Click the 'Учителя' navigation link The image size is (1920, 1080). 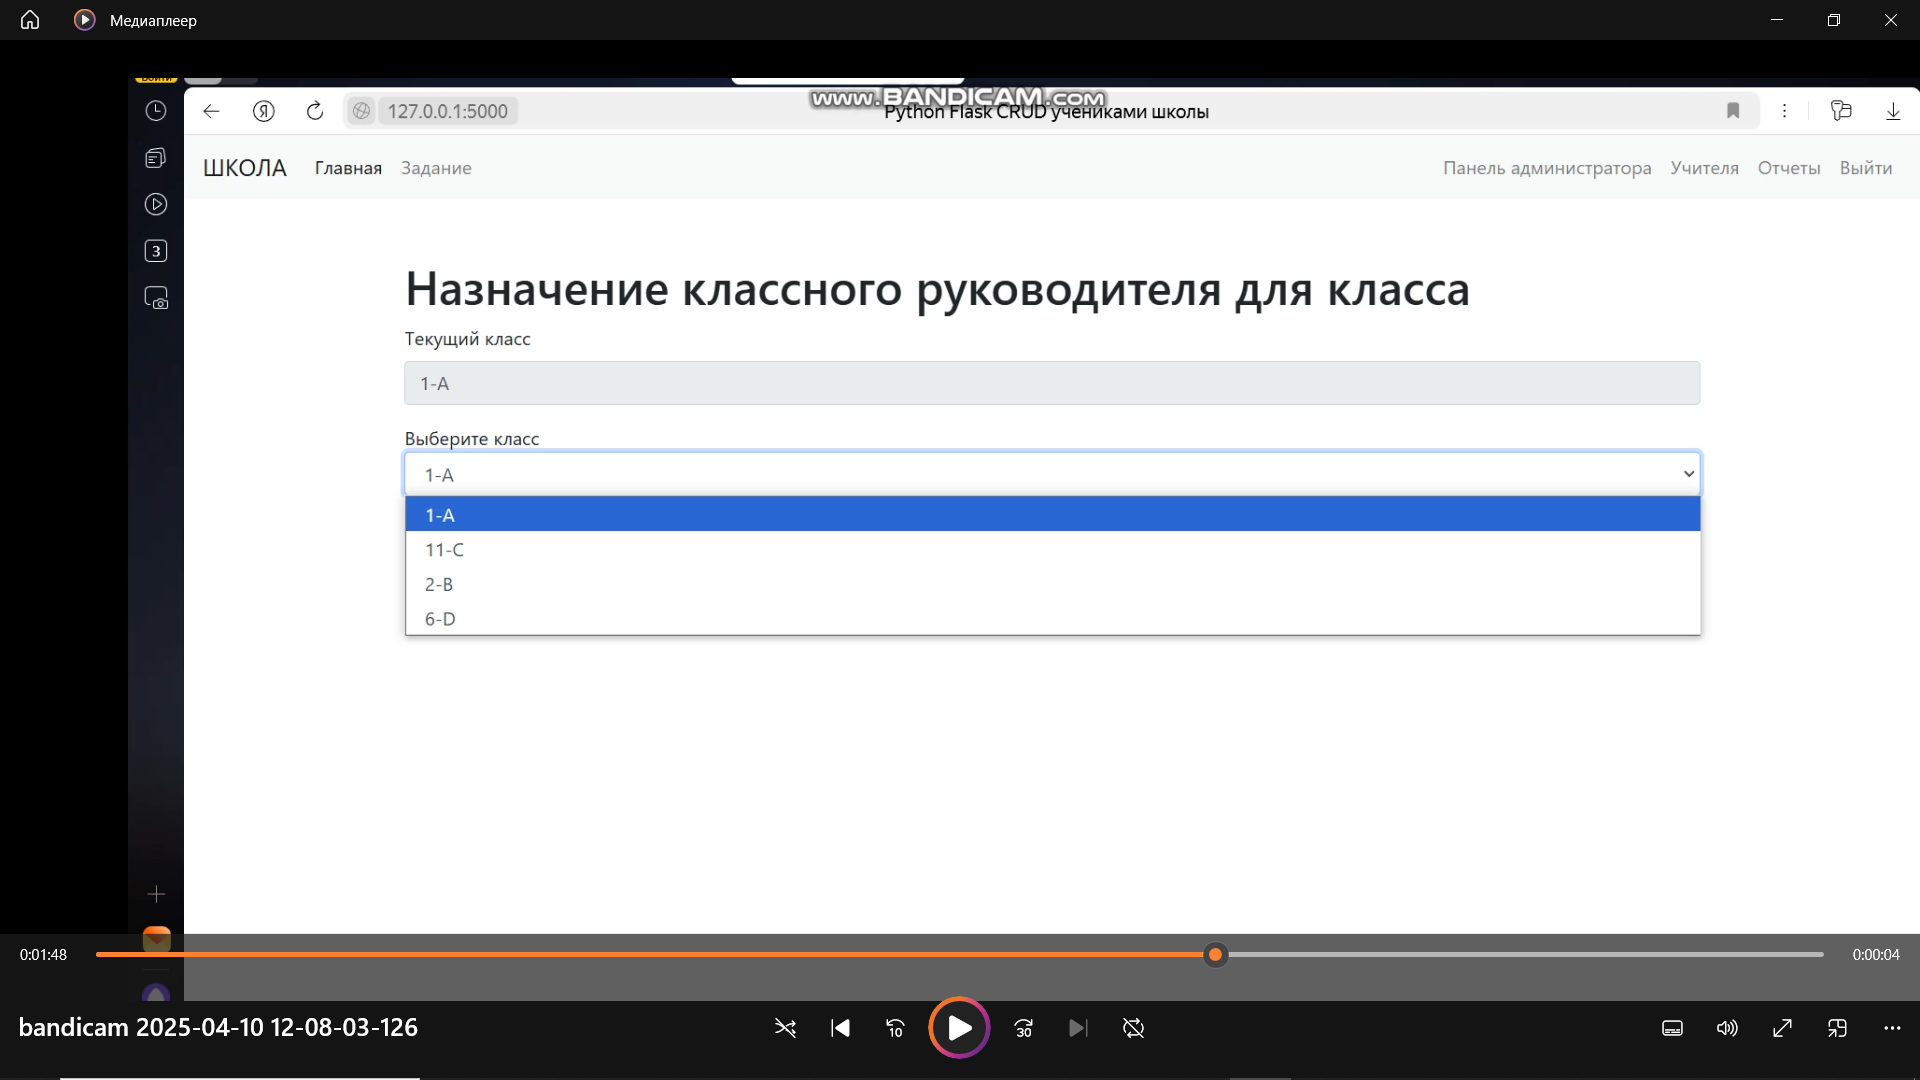point(1704,168)
